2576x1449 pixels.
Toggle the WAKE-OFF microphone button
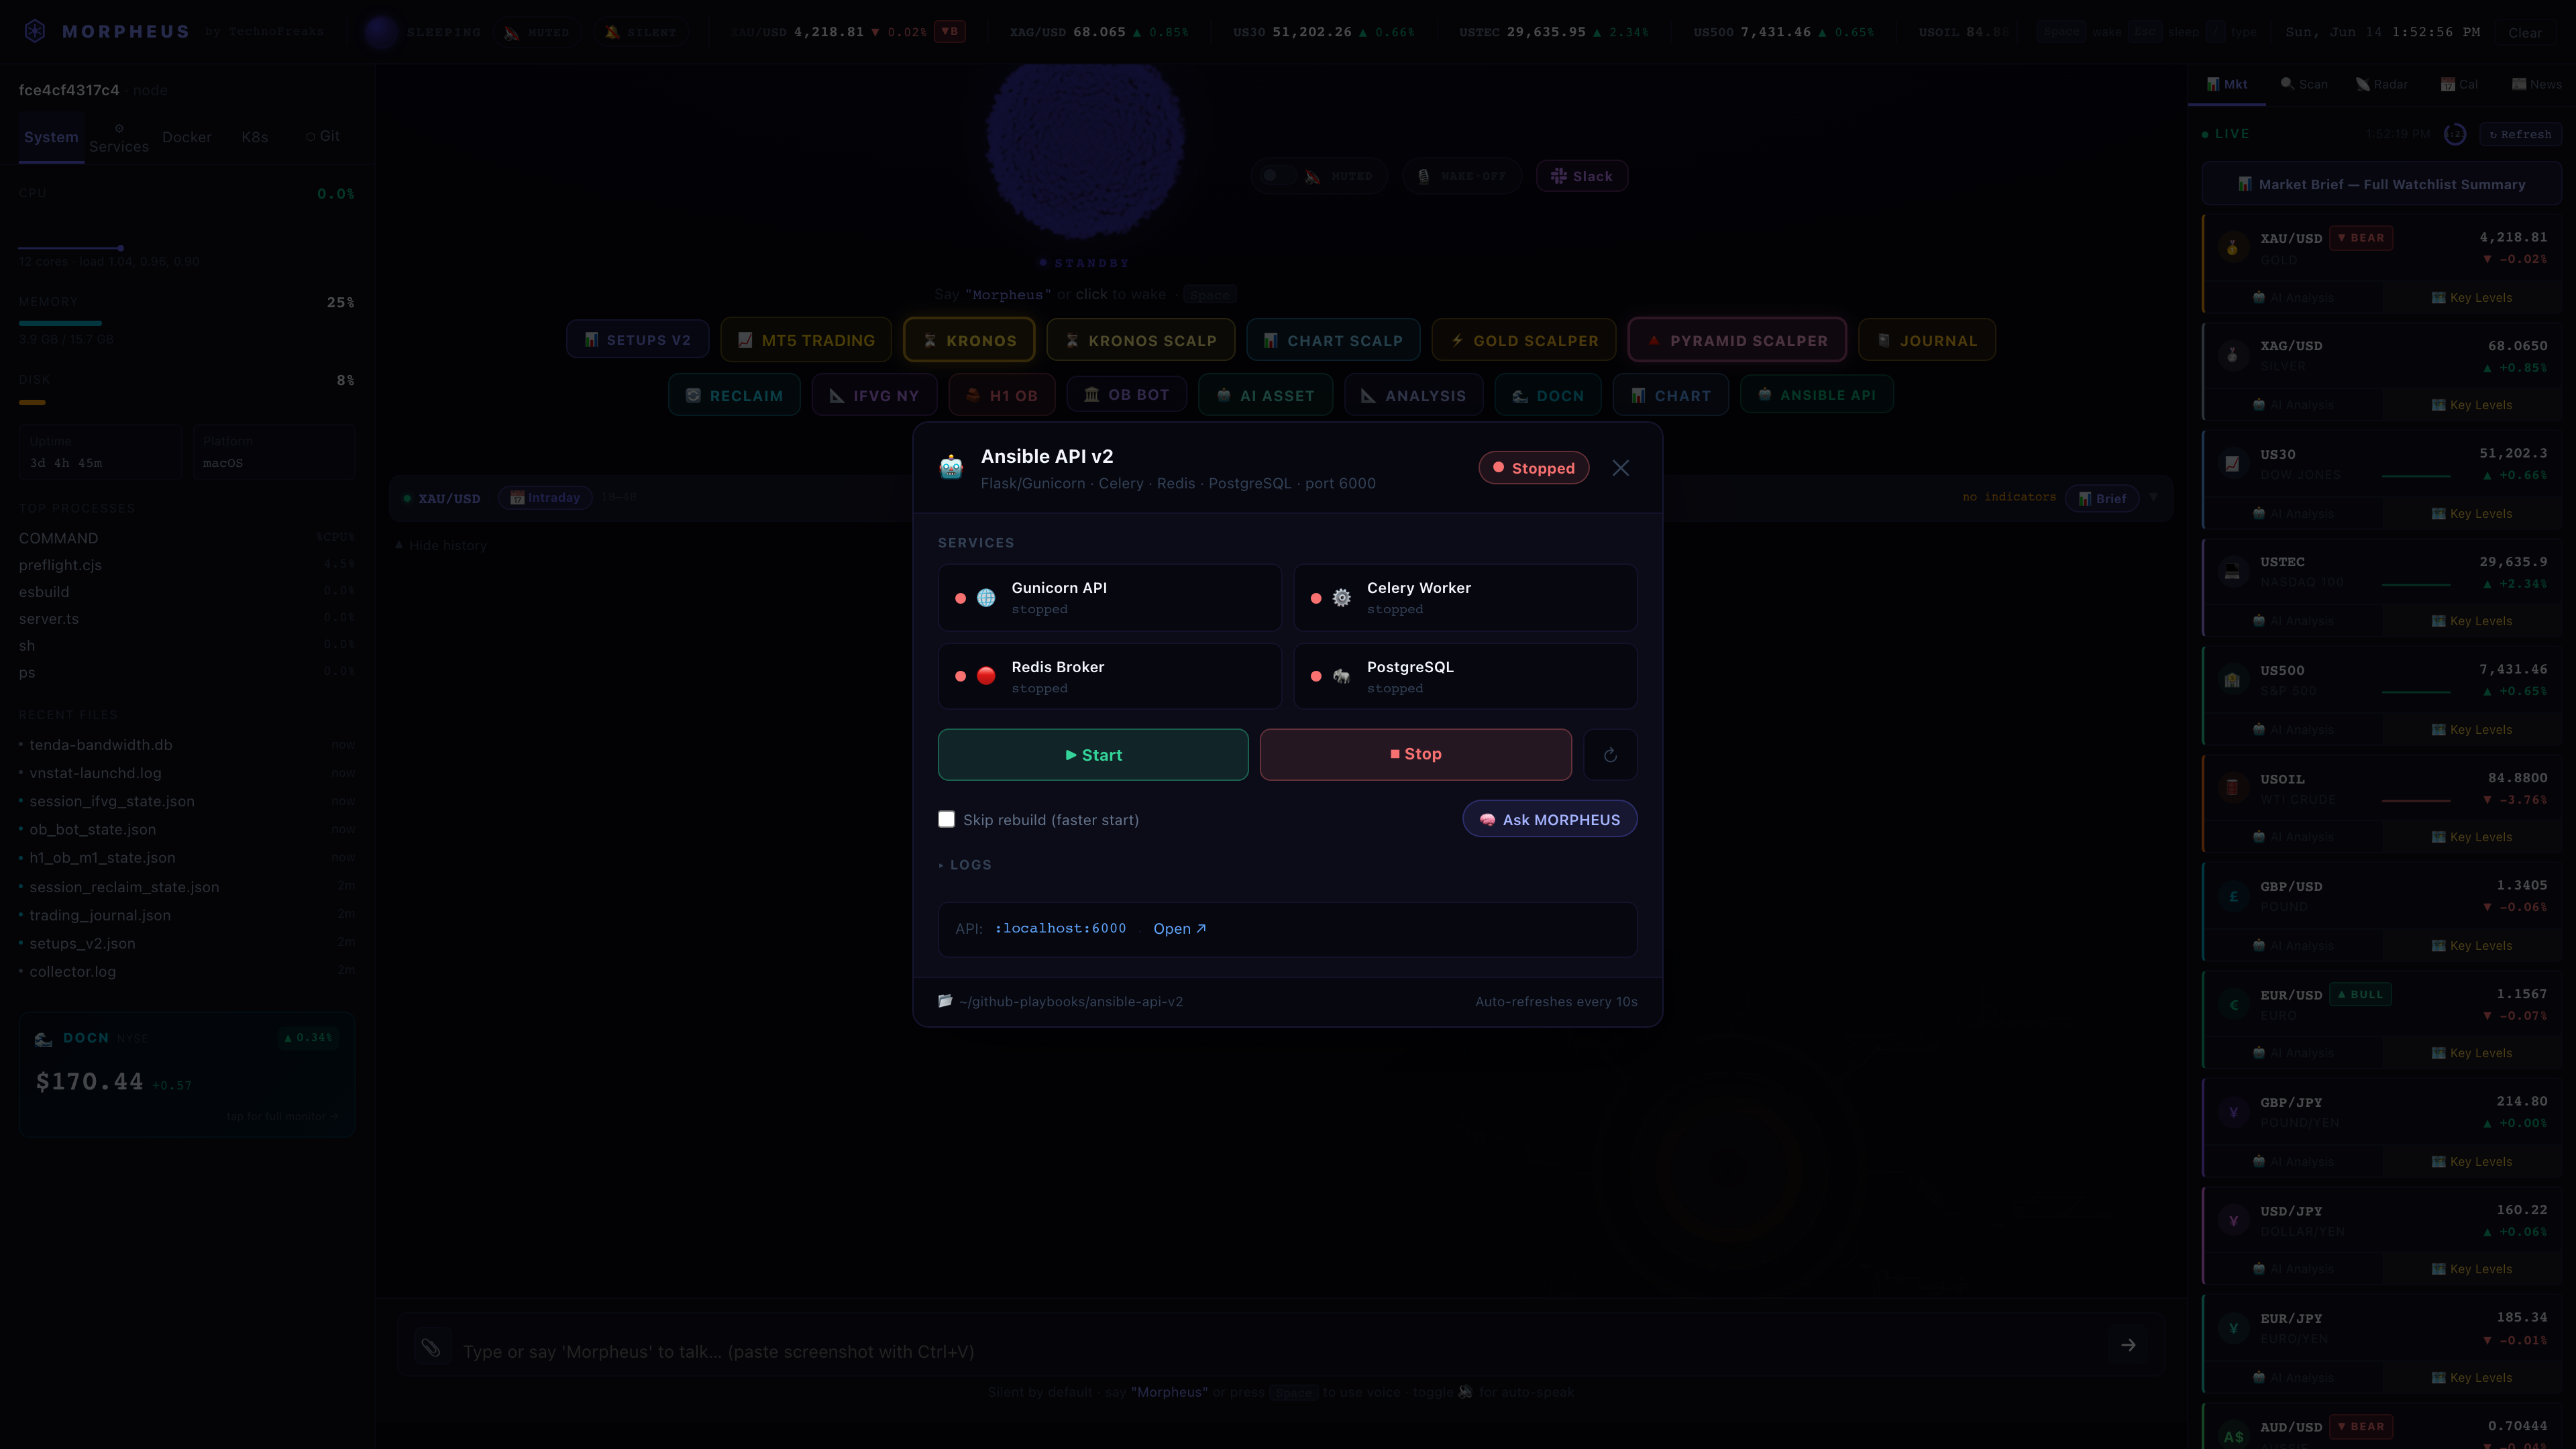[x=1461, y=176]
